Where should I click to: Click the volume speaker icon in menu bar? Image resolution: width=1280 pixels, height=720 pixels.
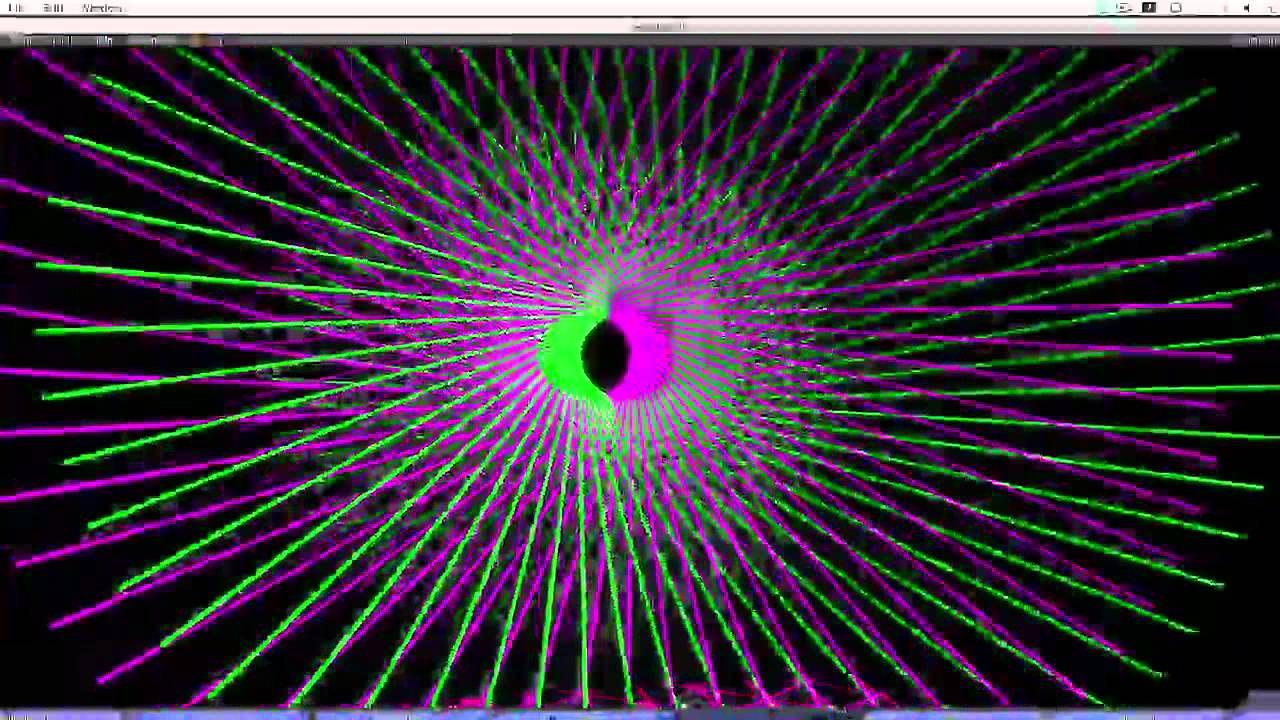[x=1247, y=8]
